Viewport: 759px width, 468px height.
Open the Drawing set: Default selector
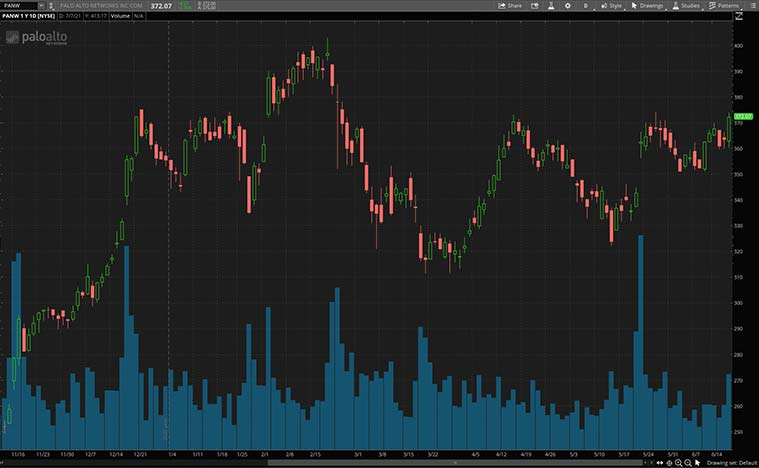tap(731, 463)
